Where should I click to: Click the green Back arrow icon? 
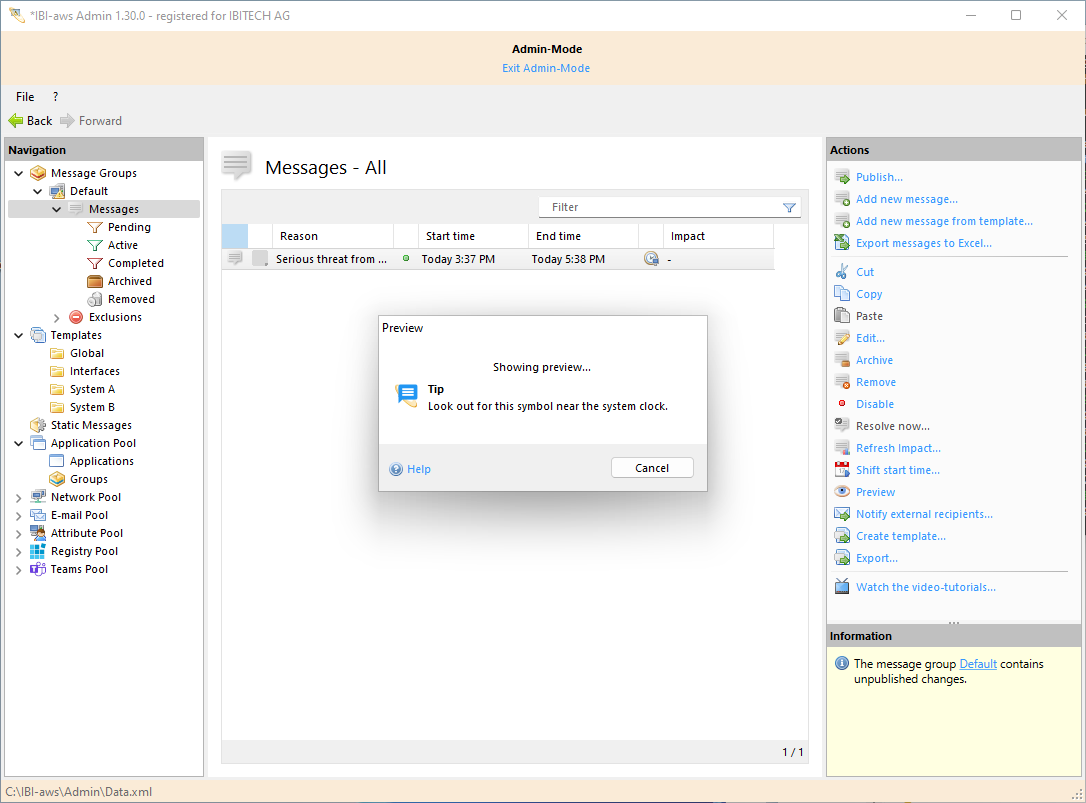(x=16, y=121)
